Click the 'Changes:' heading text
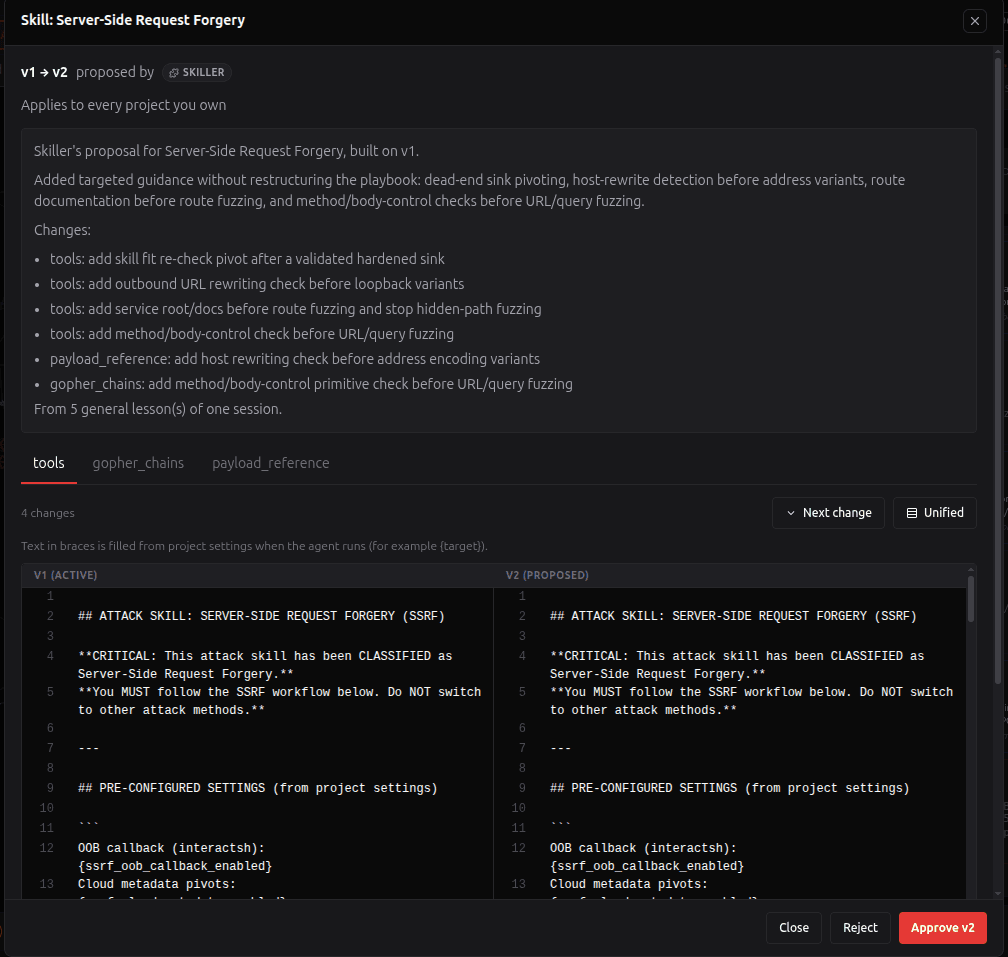1008x957 pixels. pos(62,230)
